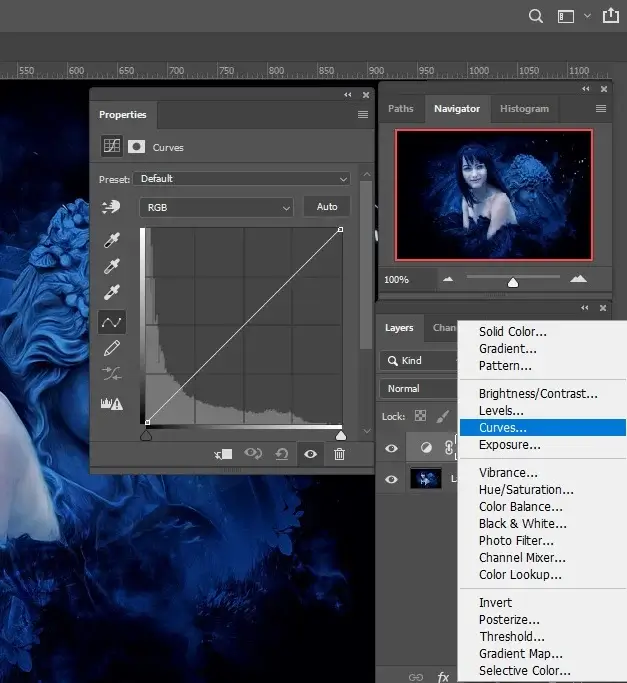This screenshot has height=683, width=627.
Task: Choose Levels... from adjustment menu
Action: pyautogui.click(x=543, y=411)
